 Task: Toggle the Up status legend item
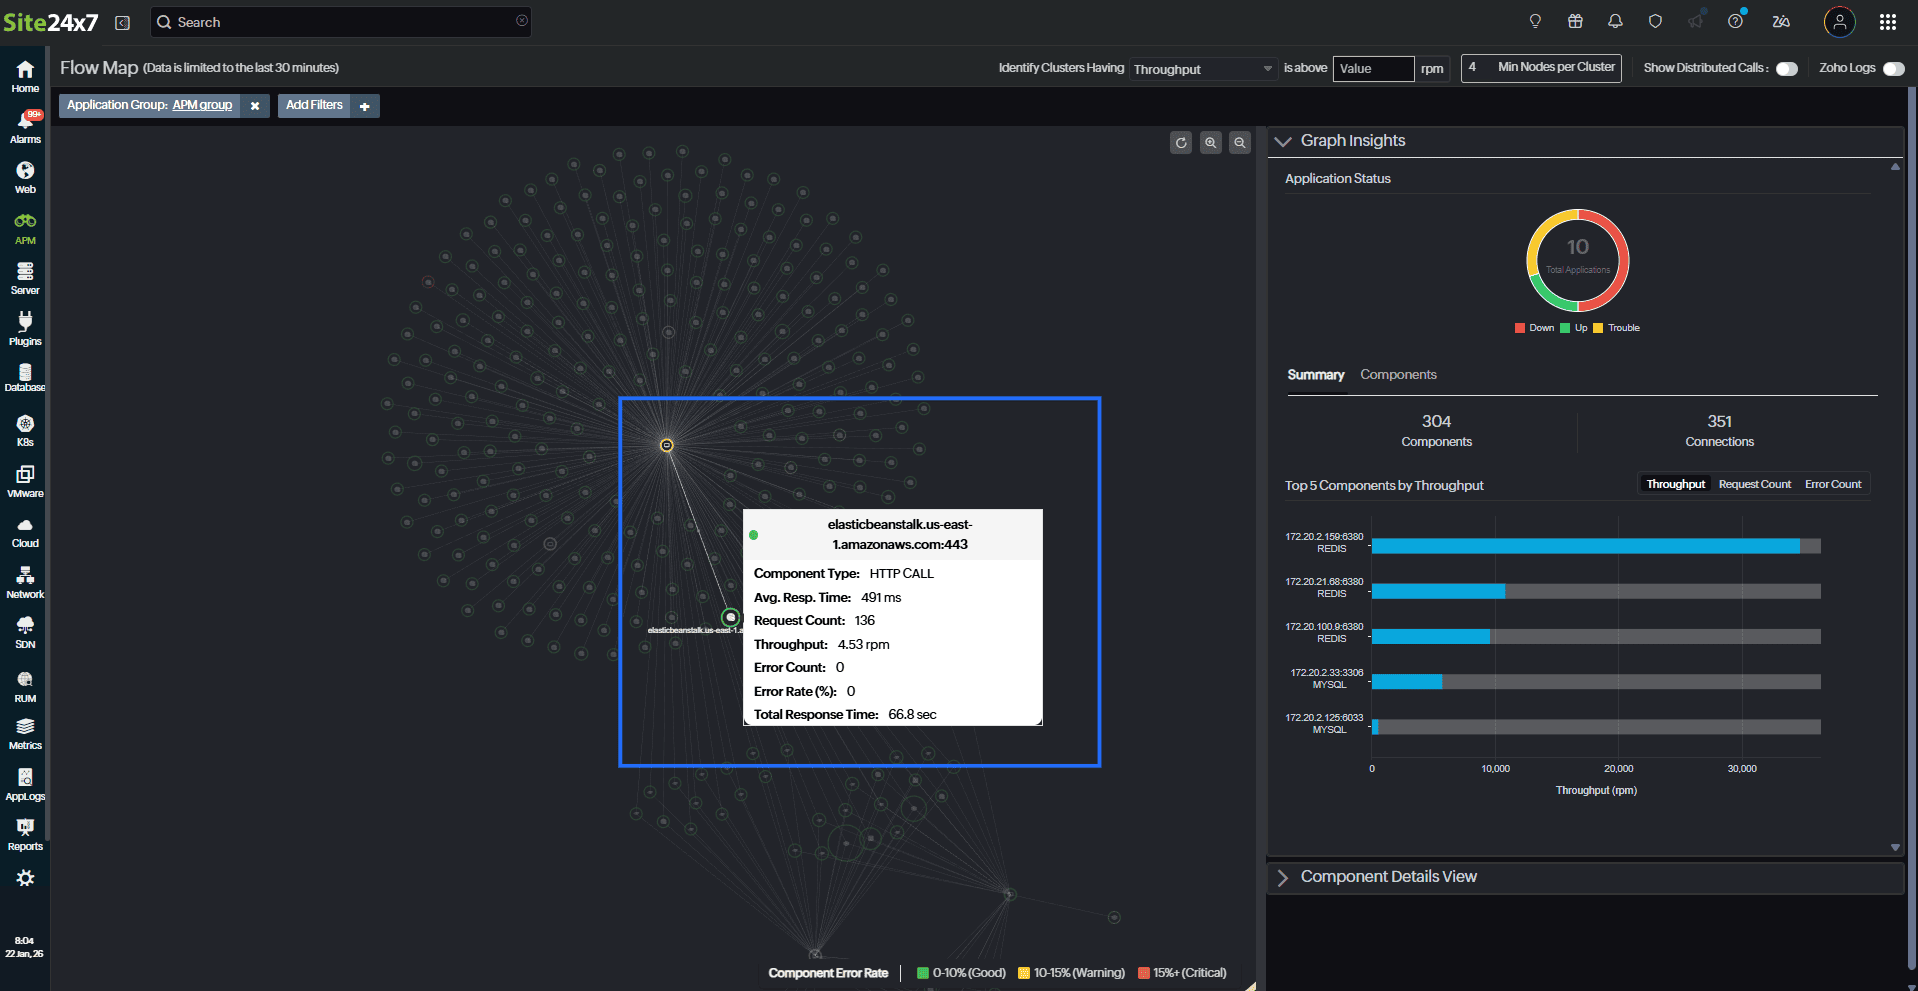click(1574, 328)
